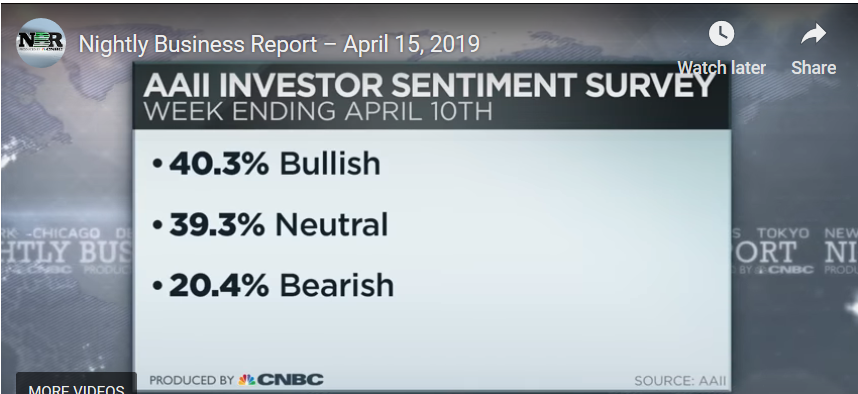Click the "Share" text label
Viewport: 858px width, 394px height.
813,68
